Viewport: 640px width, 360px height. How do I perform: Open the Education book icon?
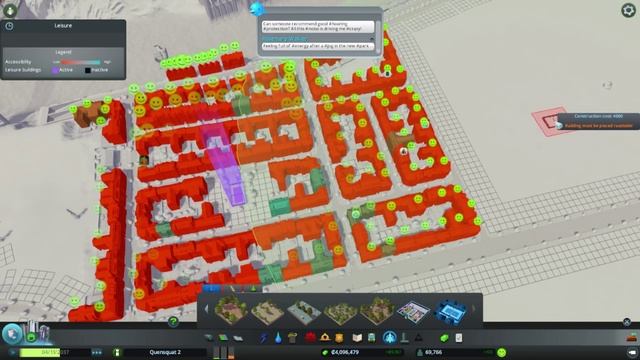(x=357, y=338)
